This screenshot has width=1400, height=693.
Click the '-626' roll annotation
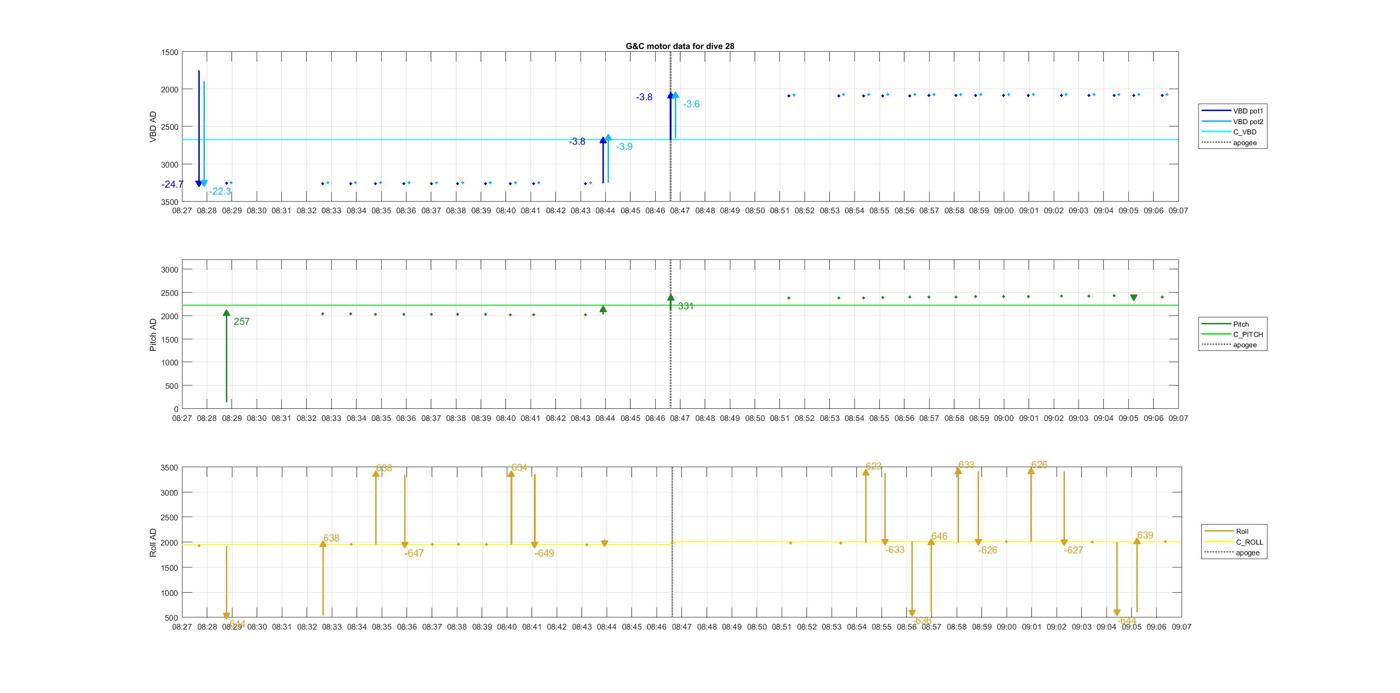pos(988,550)
